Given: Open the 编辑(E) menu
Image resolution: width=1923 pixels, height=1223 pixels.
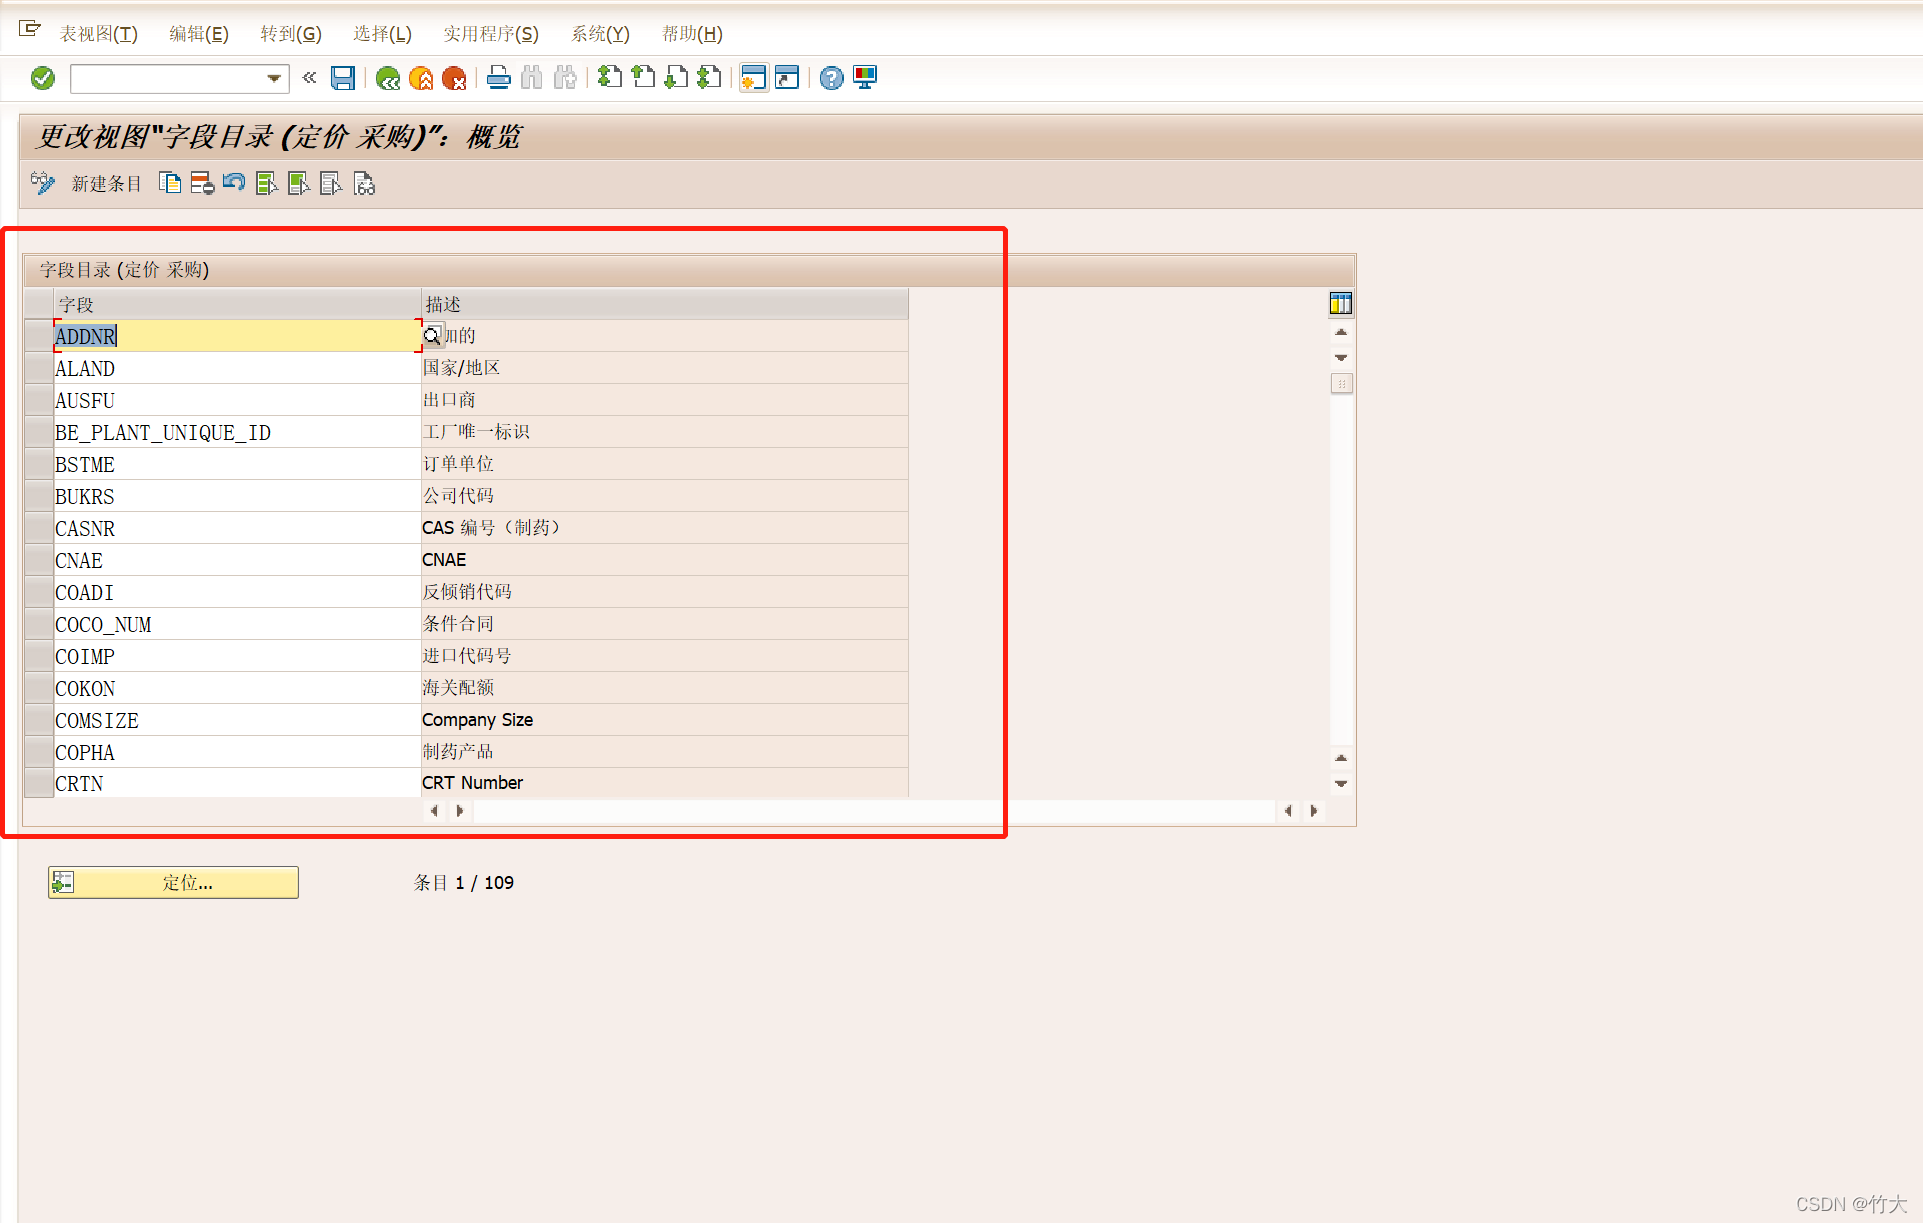Looking at the screenshot, I should point(199,34).
